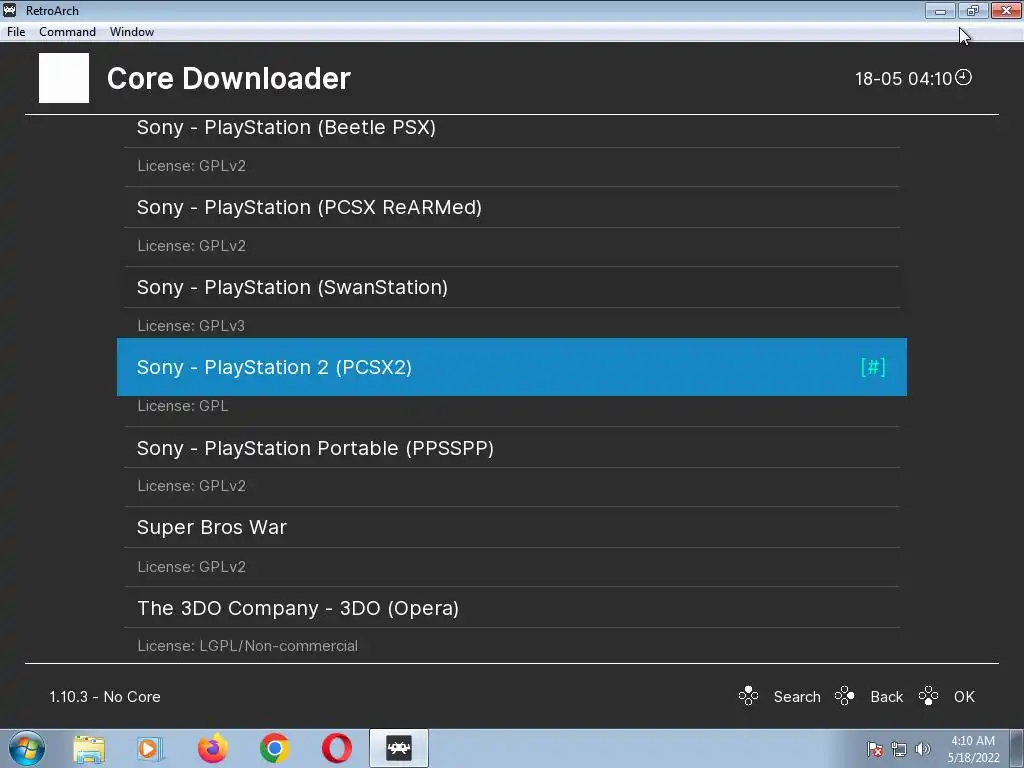Click the License: GPLv2 sublabel under PCSX ReARMed
Viewport: 1024px width, 768px height.
tap(191, 246)
